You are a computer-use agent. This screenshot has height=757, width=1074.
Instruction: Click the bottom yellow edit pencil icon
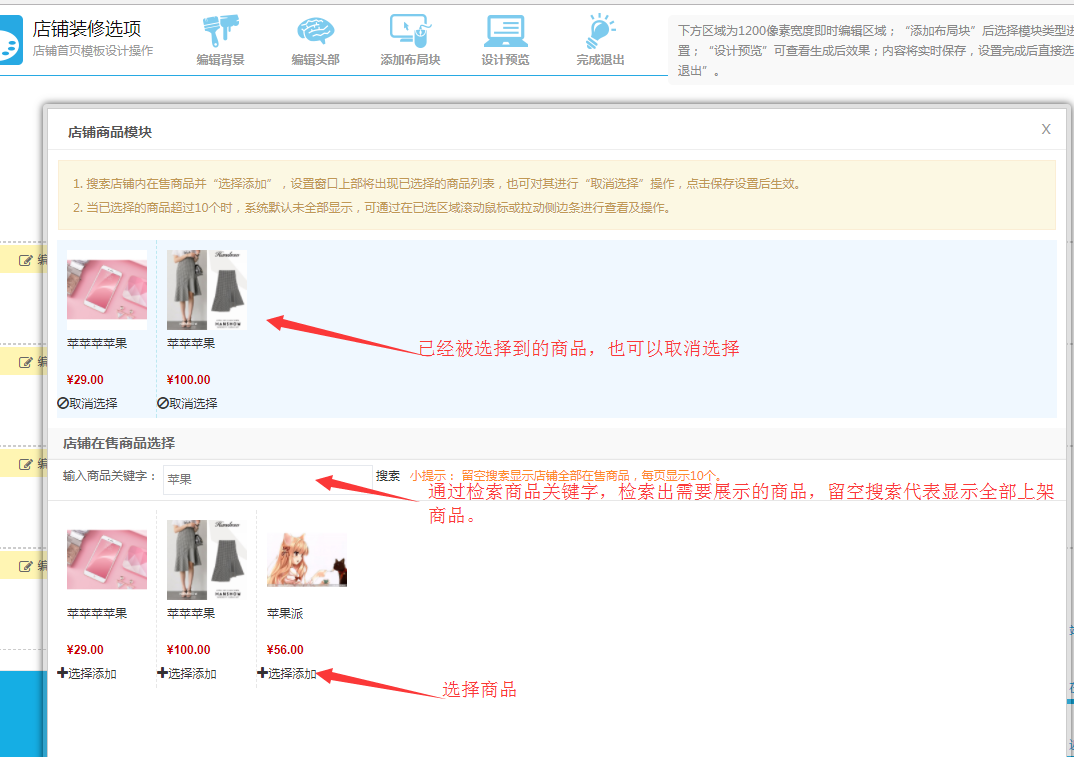26,566
